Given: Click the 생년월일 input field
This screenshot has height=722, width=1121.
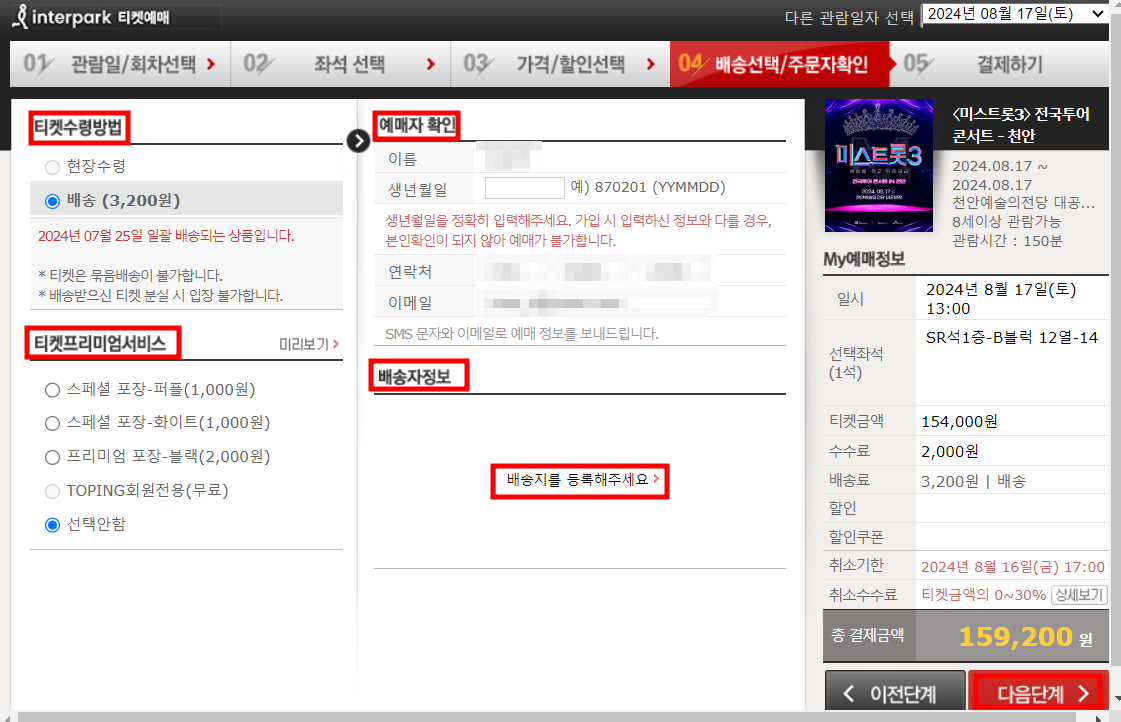Looking at the screenshot, I should [525, 188].
